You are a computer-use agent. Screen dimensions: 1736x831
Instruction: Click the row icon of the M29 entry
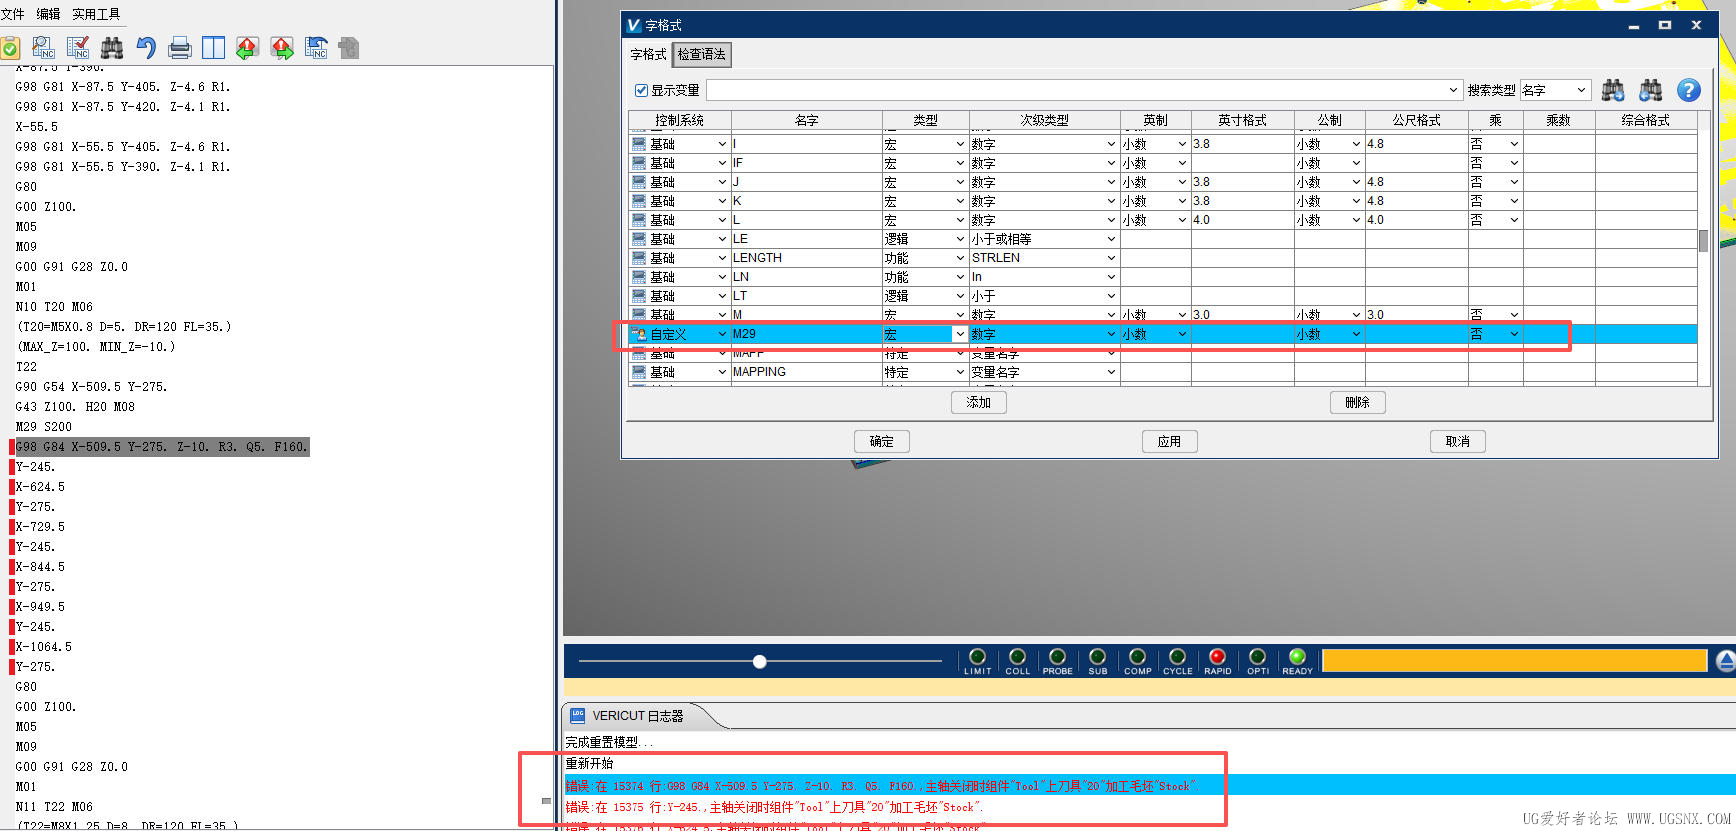[x=639, y=334]
